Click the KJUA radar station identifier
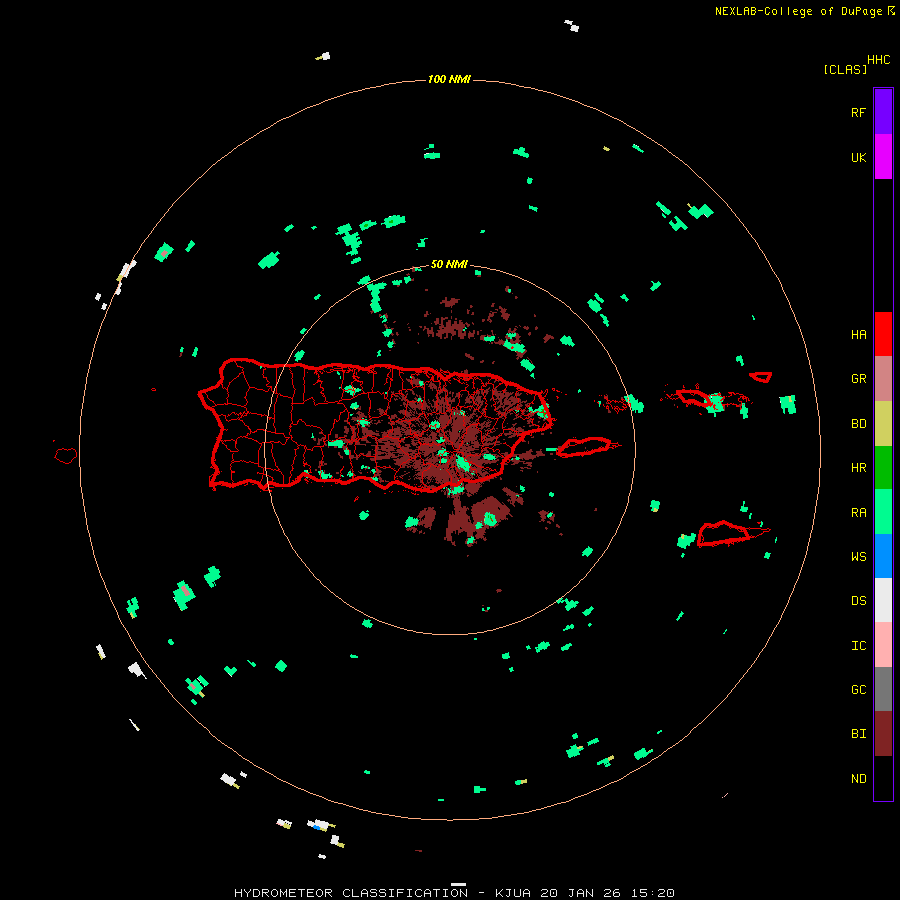This screenshot has height=900, width=900. click(513, 893)
